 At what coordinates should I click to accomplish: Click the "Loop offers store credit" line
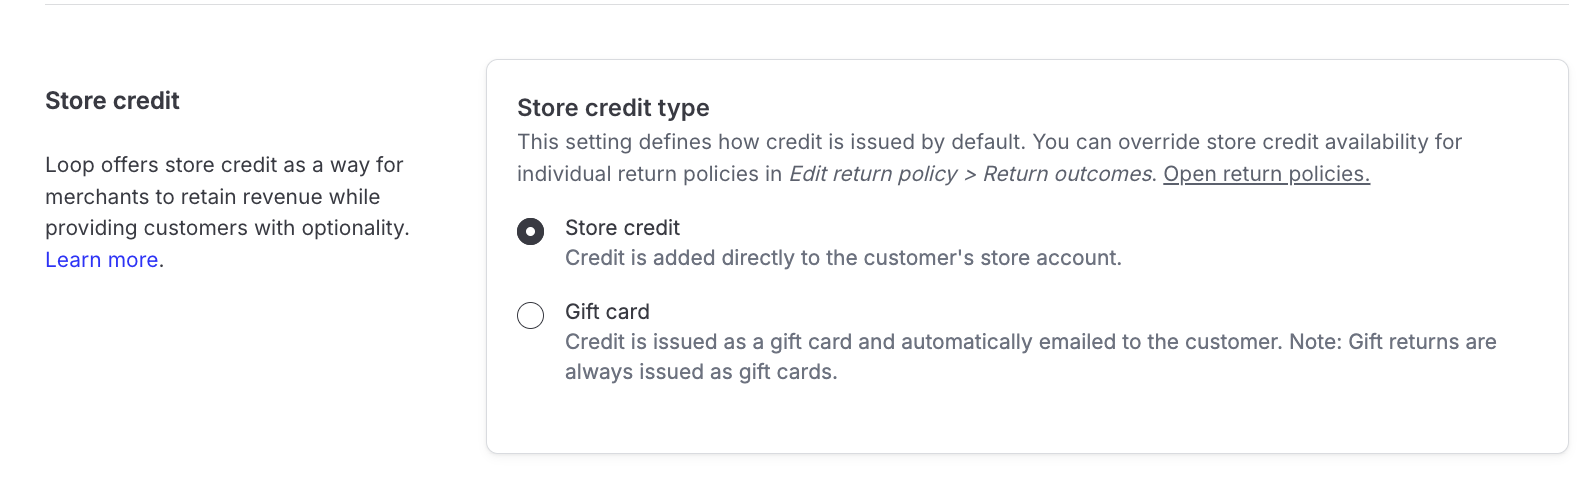tap(224, 165)
